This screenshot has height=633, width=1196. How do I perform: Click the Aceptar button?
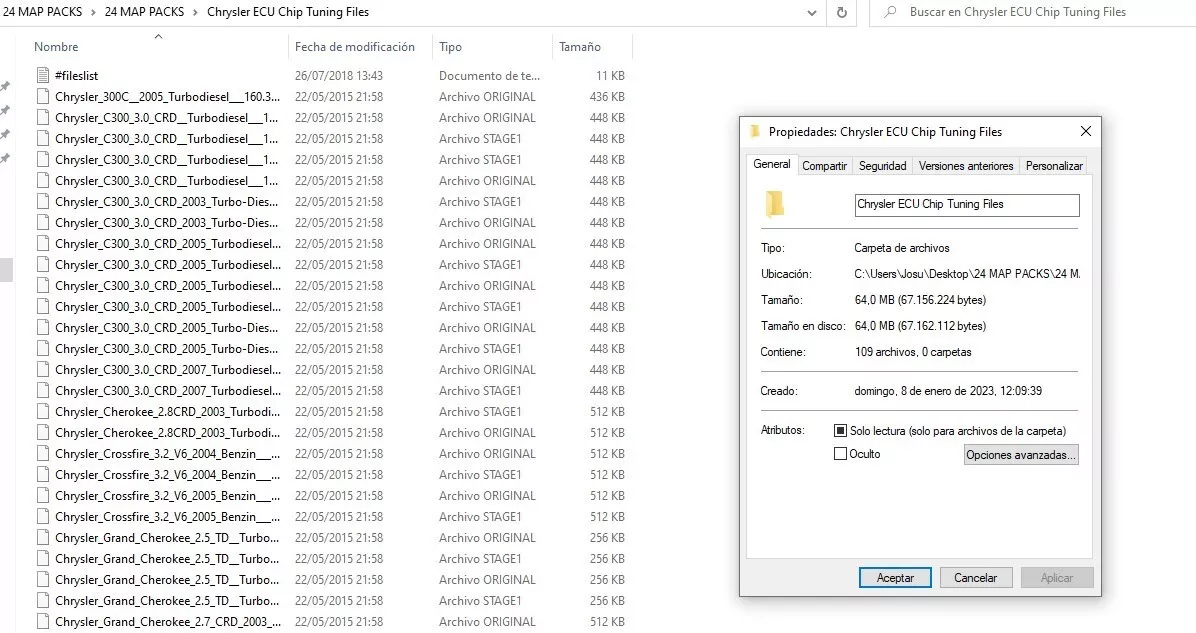coord(895,578)
